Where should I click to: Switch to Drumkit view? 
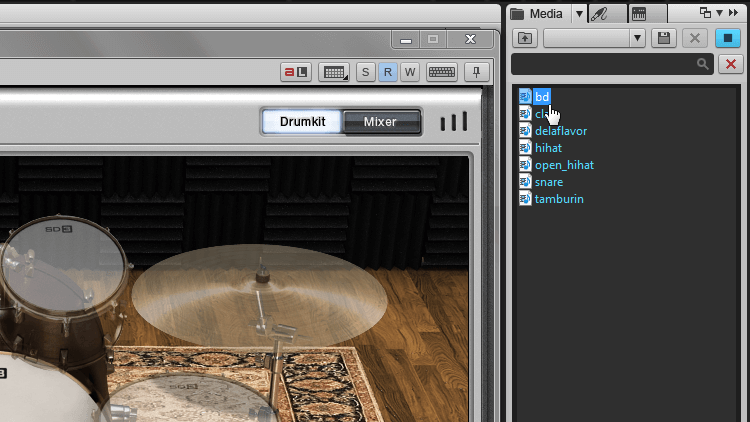pos(302,122)
